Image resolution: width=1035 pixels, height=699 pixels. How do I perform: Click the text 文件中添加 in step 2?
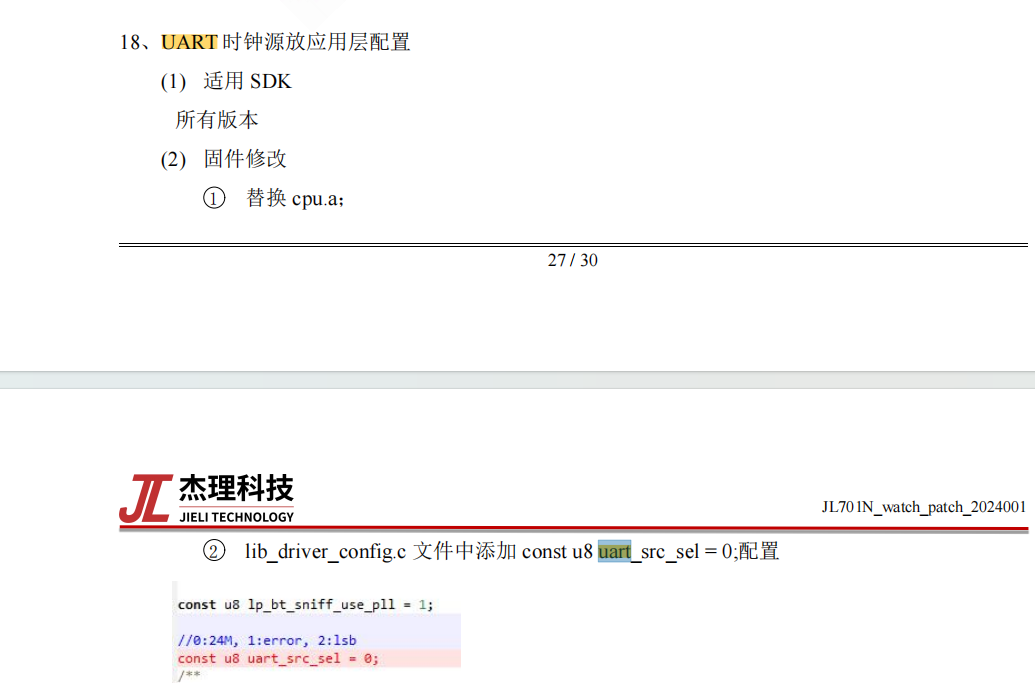(x=465, y=550)
